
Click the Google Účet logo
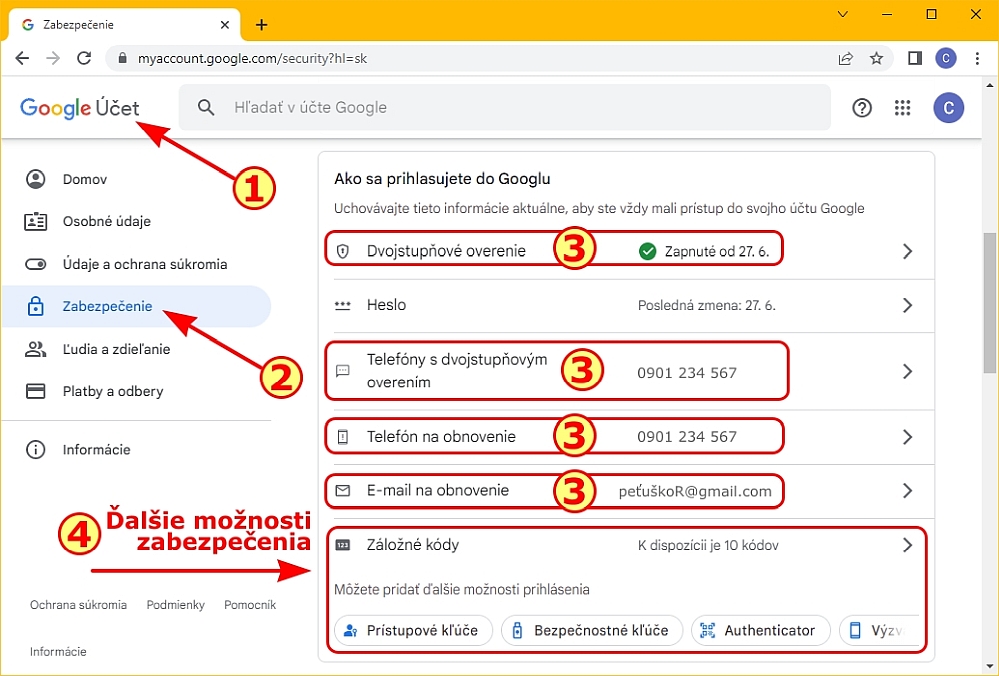tap(80, 108)
